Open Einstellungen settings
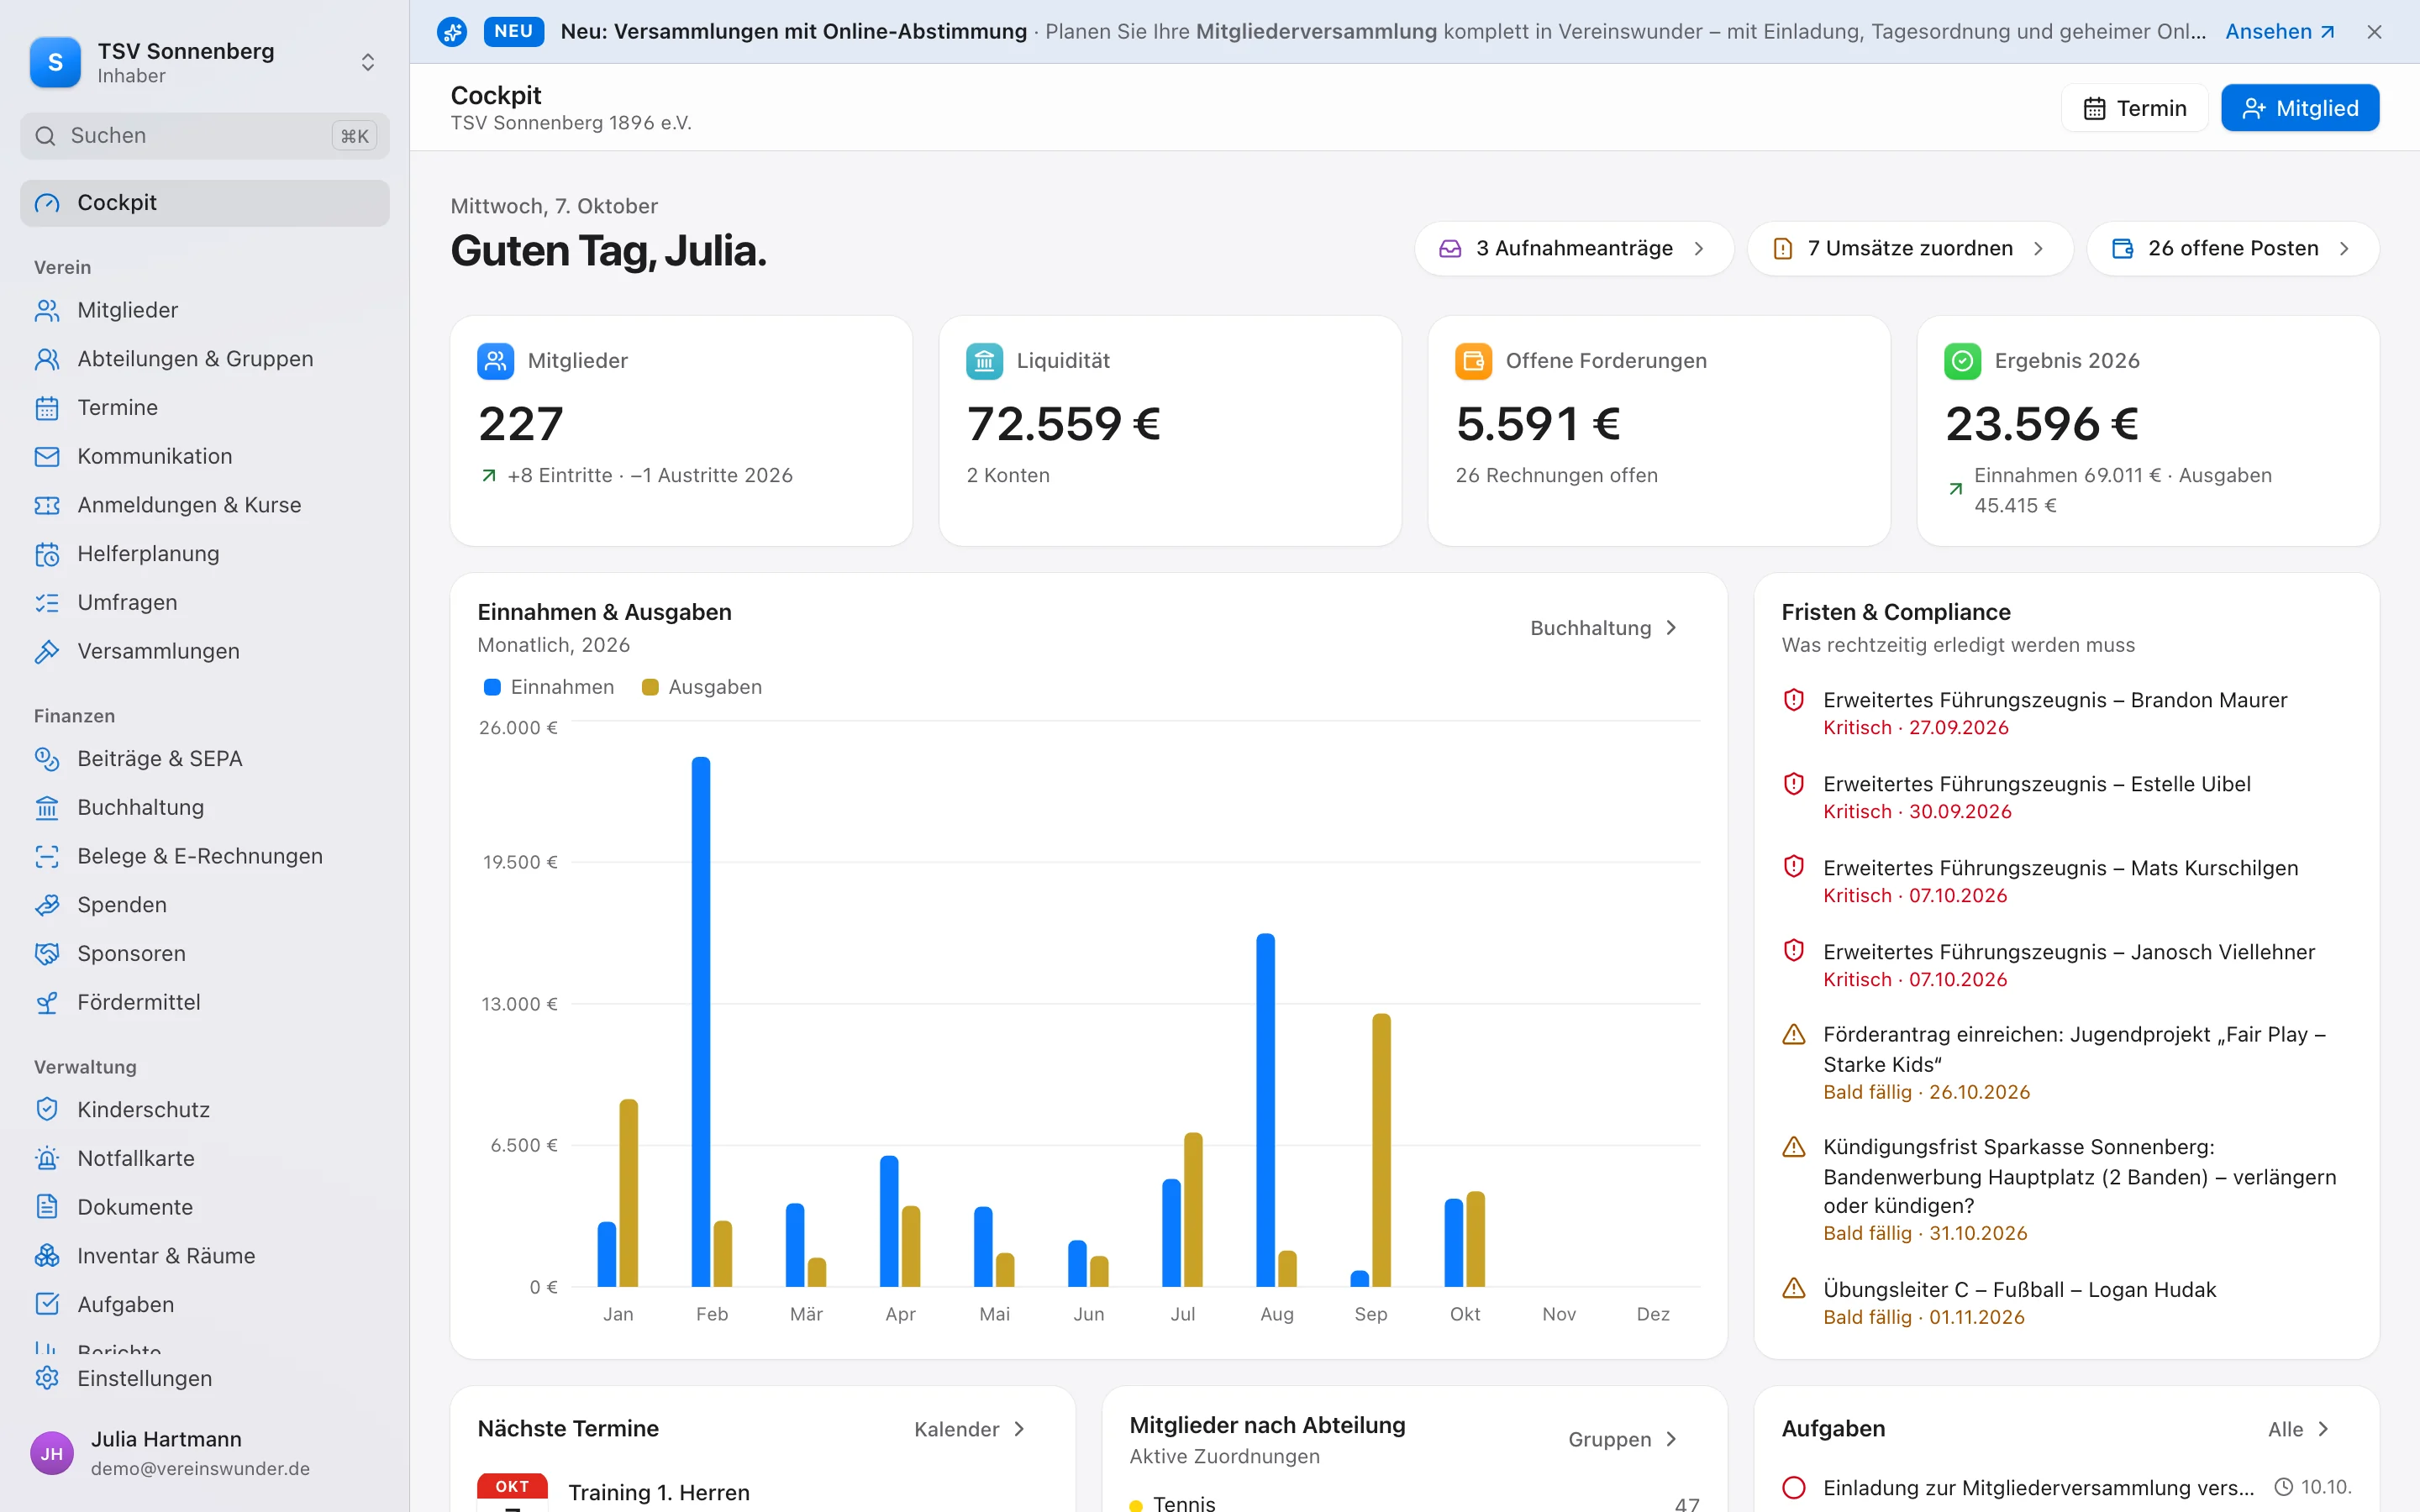This screenshot has height=1512, width=2420. coord(204,1378)
